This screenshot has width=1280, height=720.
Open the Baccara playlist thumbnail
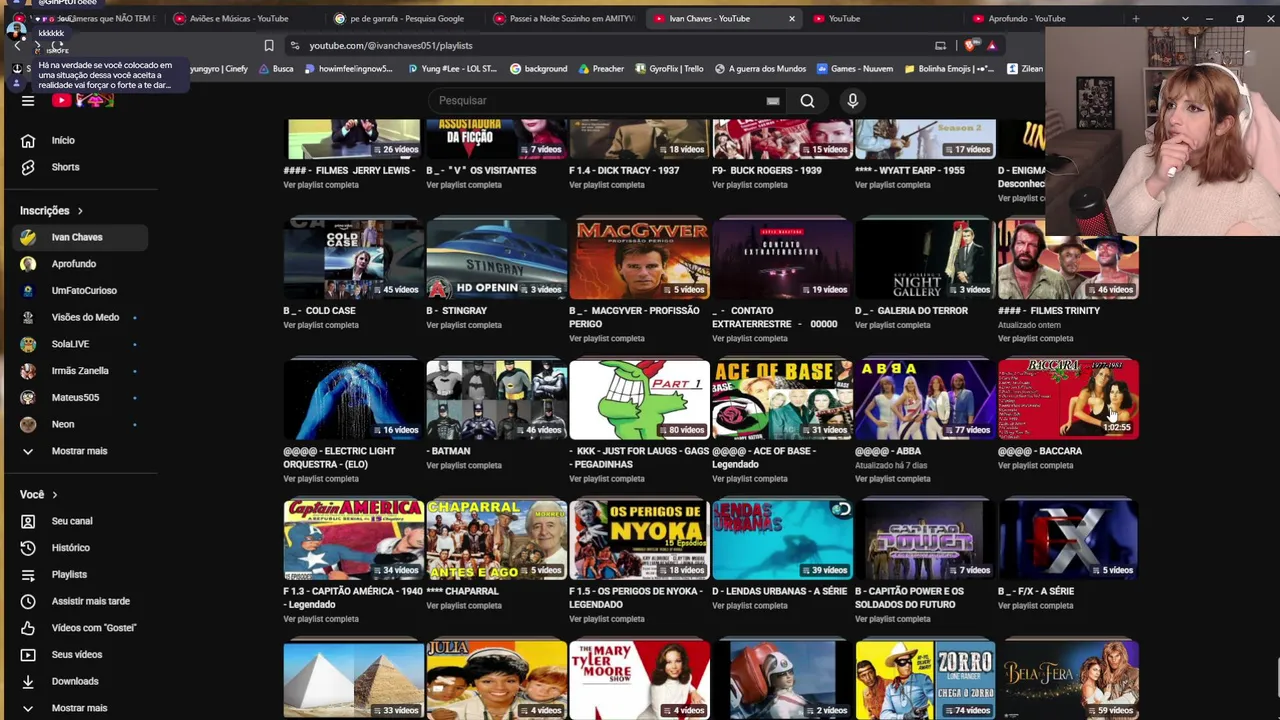click(x=1068, y=399)
